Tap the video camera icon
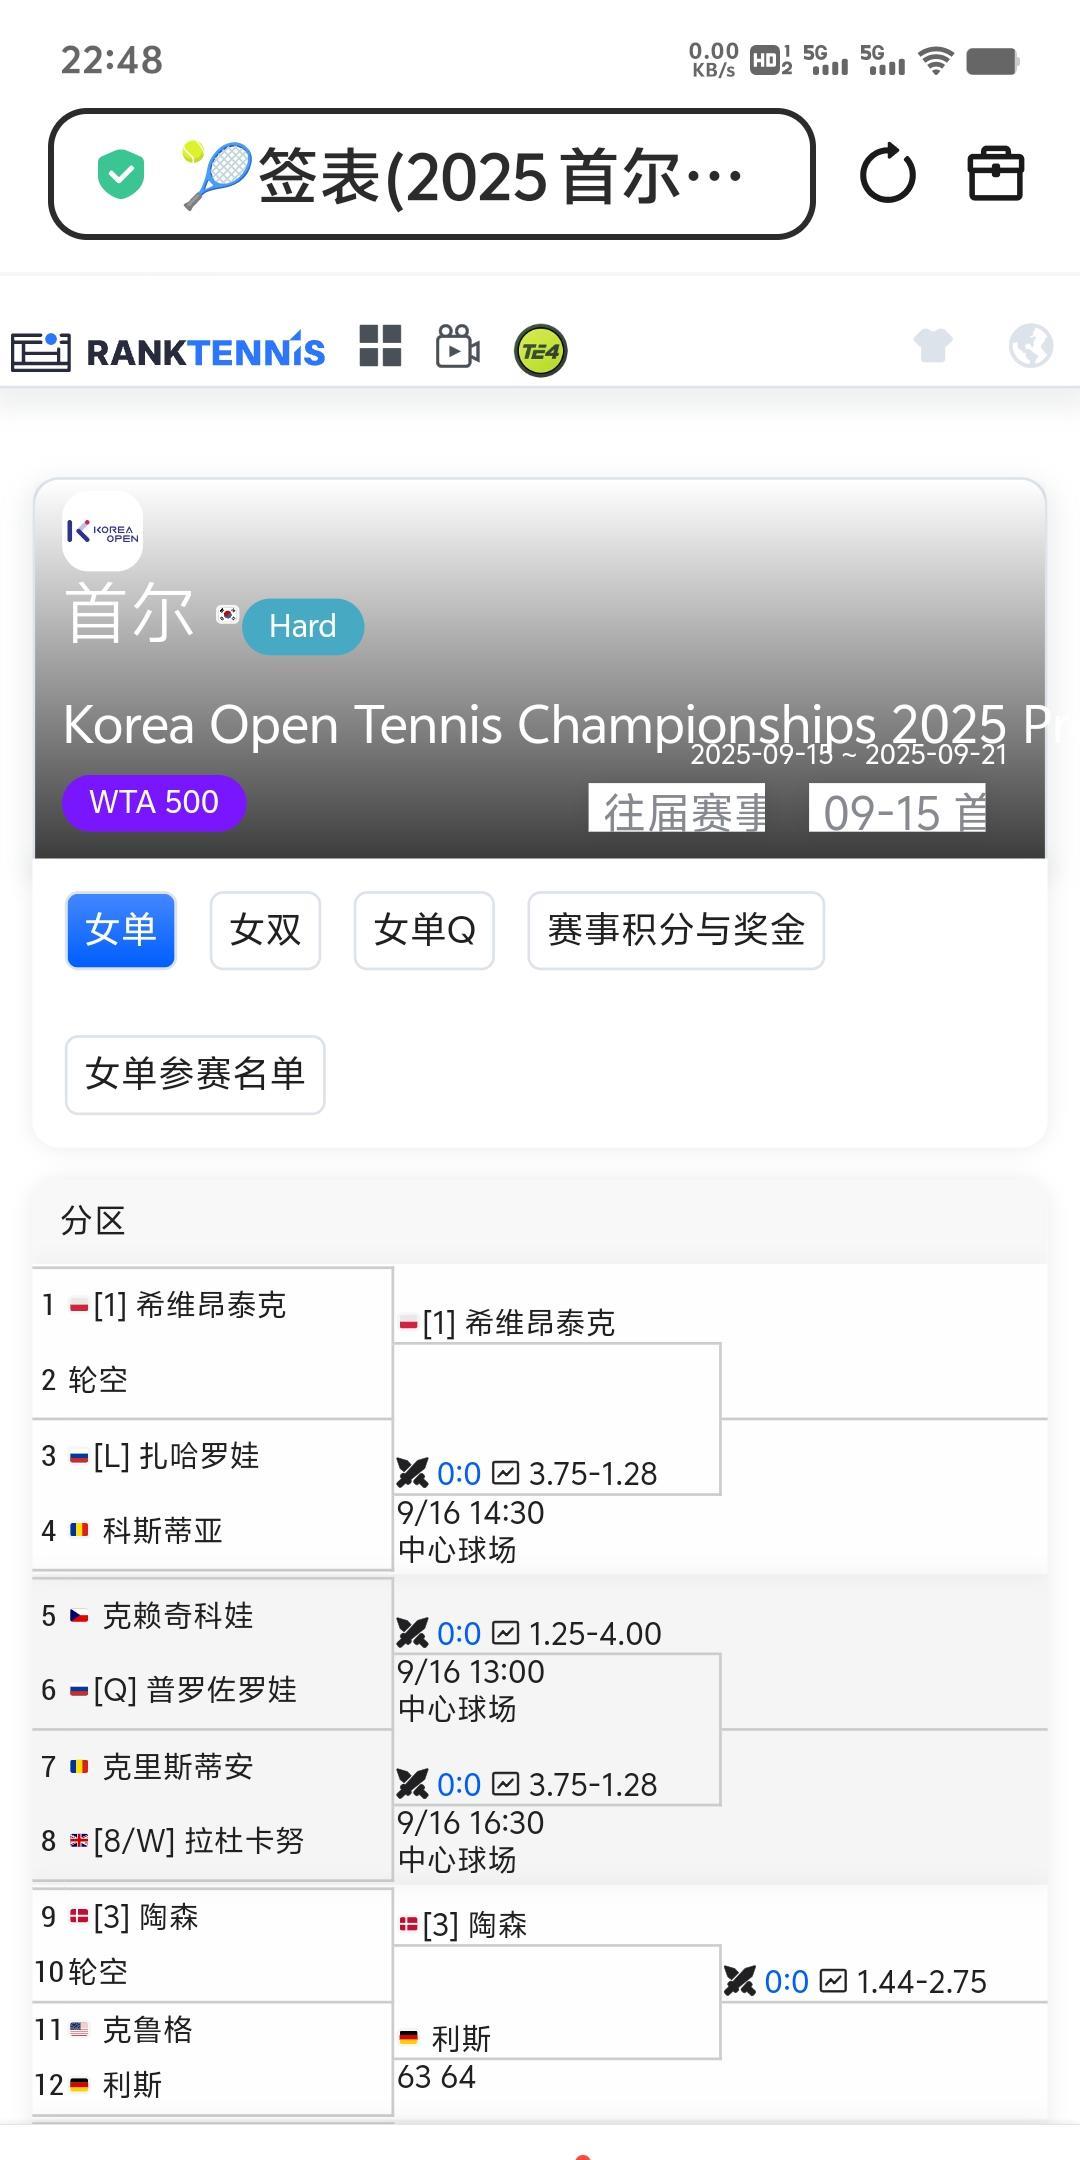This screenshot has height=2160, width=1080. click(x=458, y=347)
